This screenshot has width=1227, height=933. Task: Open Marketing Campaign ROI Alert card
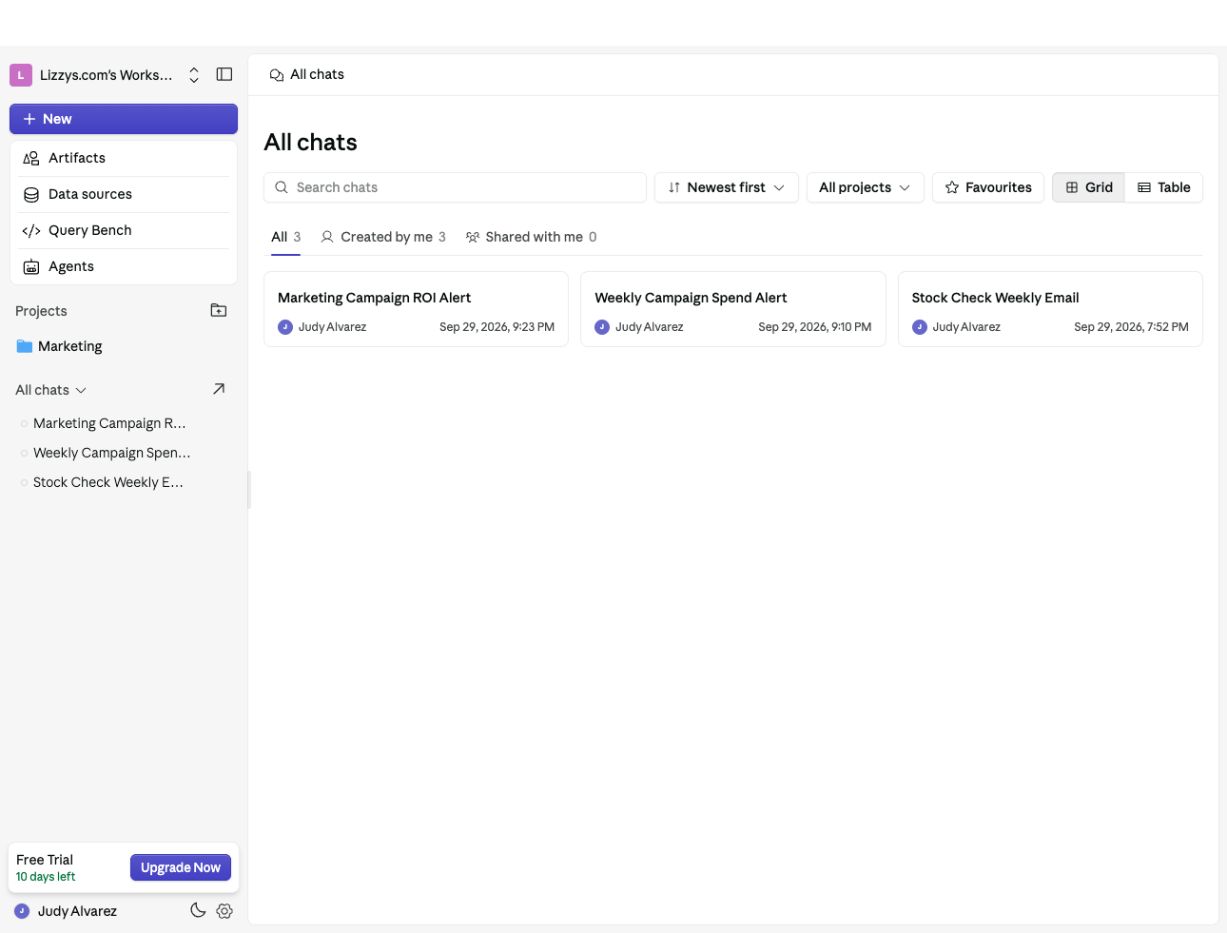click(x=416, y=309)
